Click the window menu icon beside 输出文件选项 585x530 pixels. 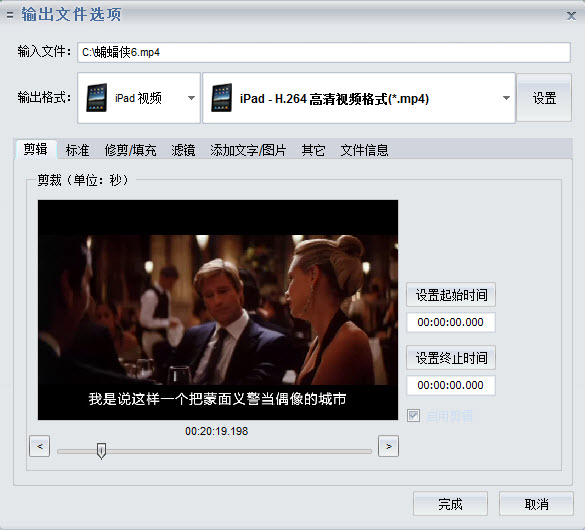click(10, 15)
